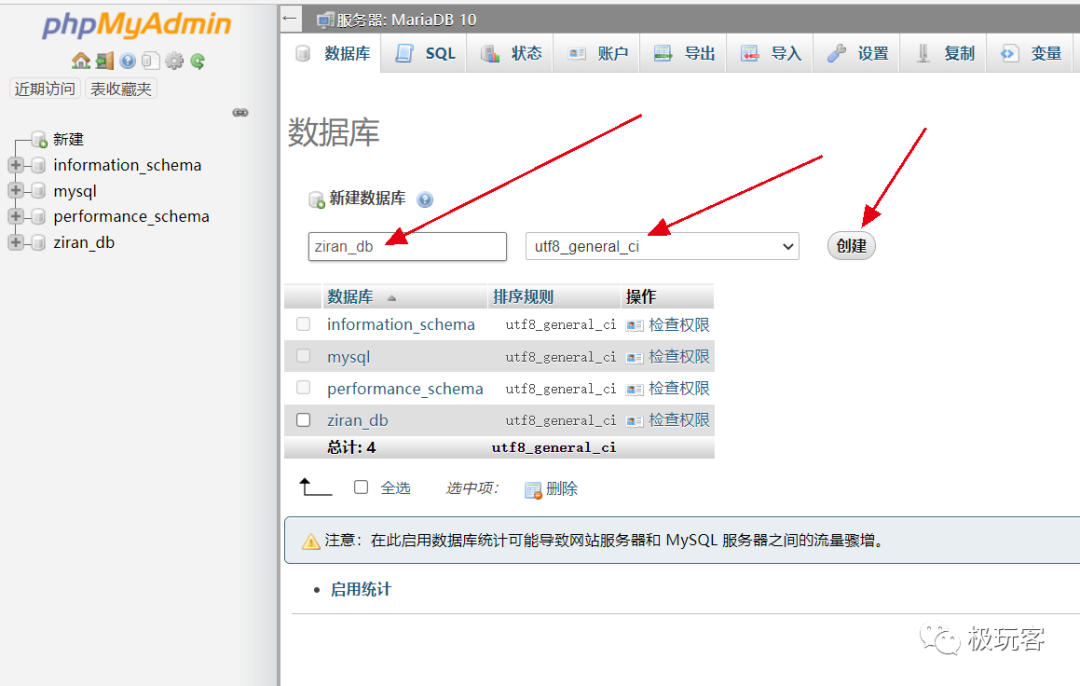This screenshot has height=686, width=1080.
Task: Open navigation panel settings gear icon
Action: [x=174, y=61]
